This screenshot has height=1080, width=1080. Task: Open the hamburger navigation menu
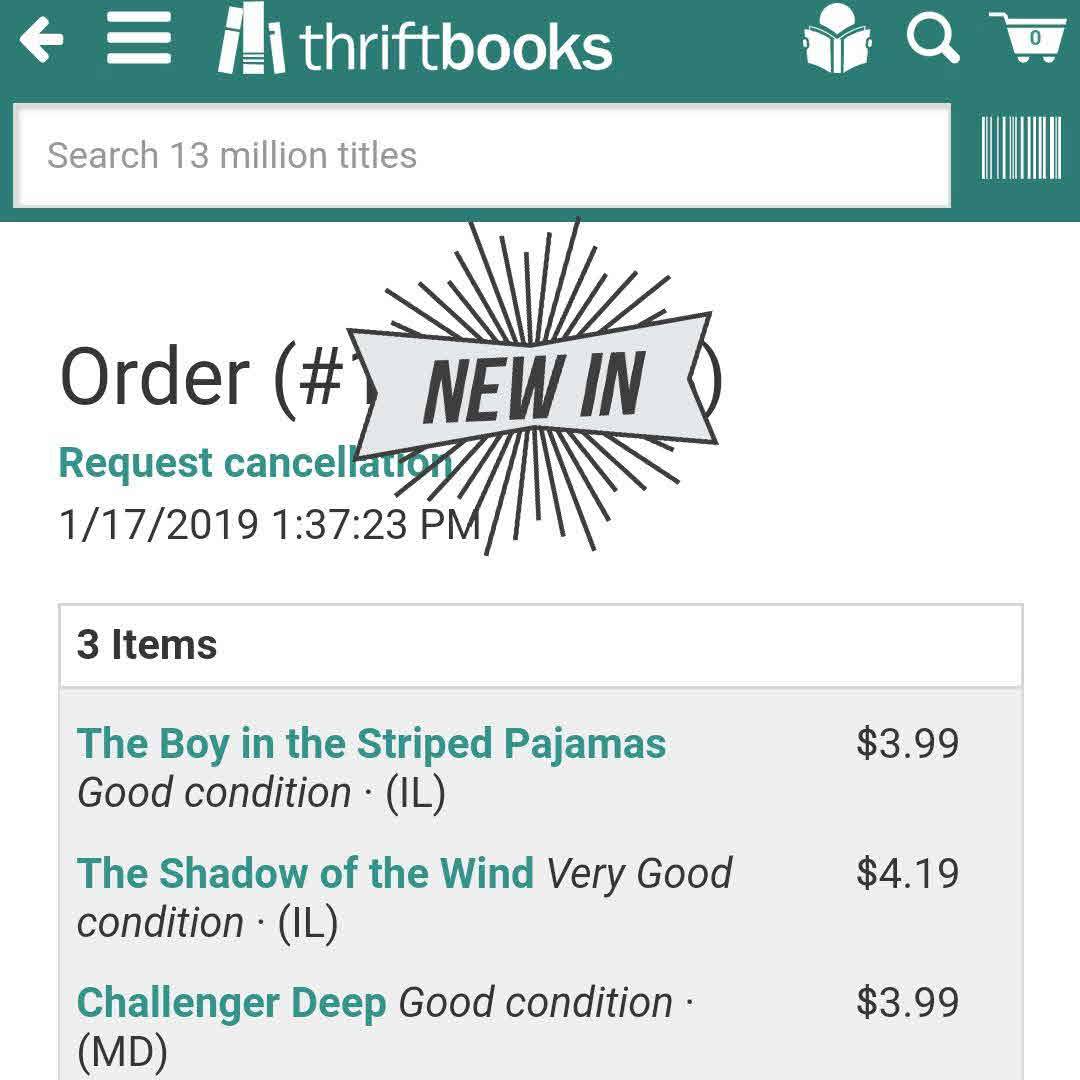139,39
